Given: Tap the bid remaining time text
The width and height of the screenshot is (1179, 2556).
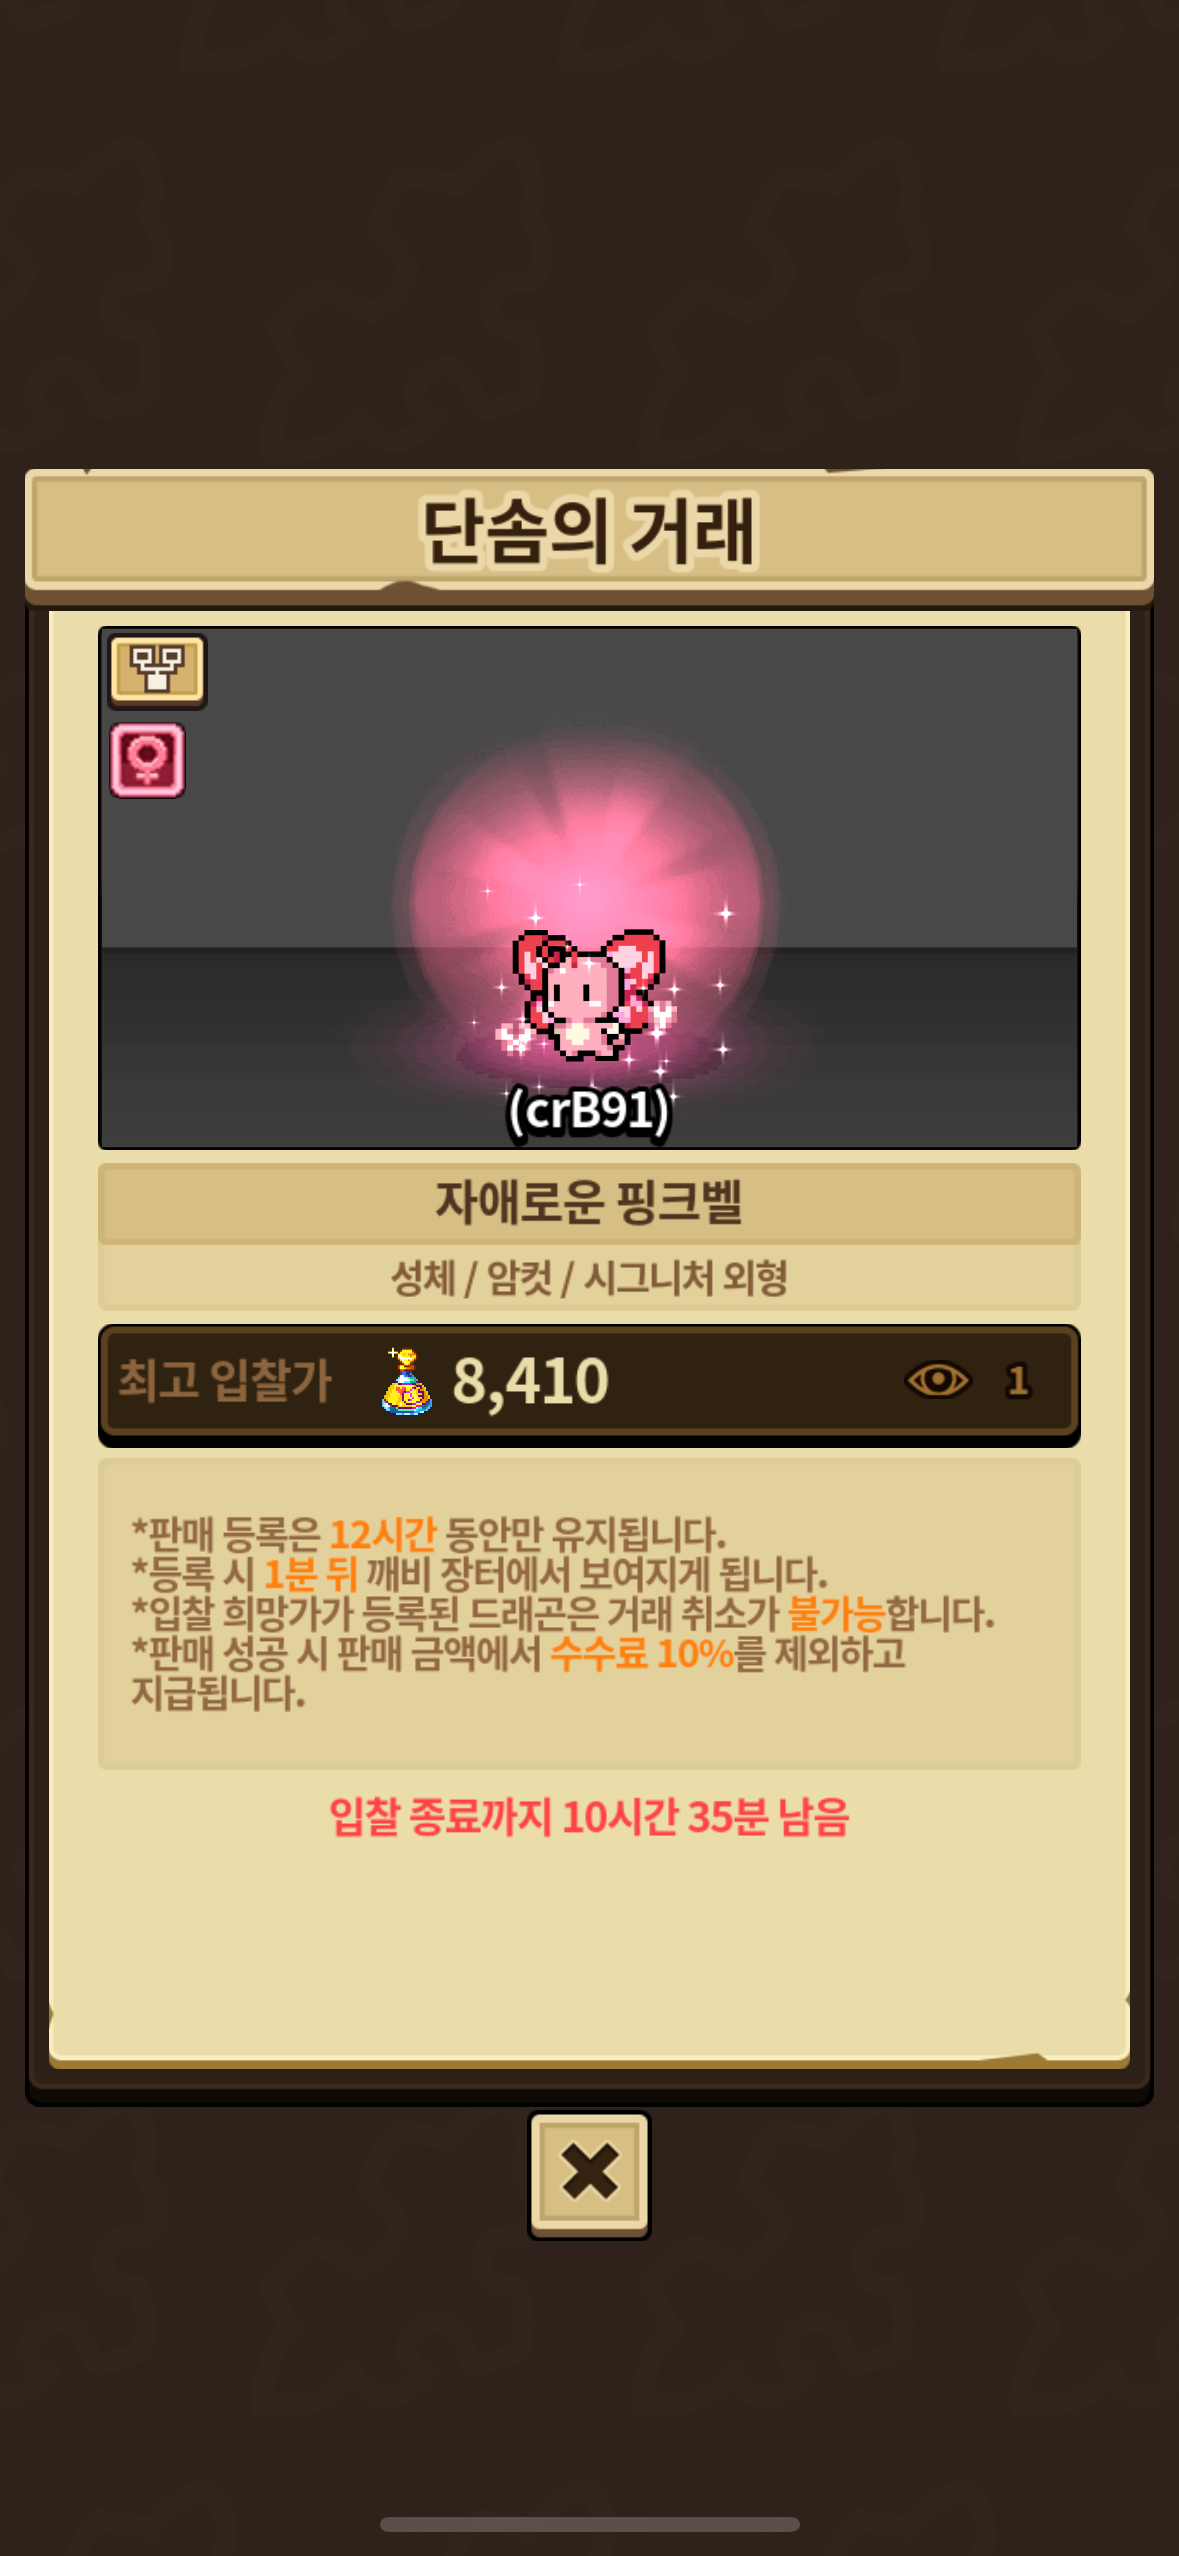Looking at the screenshot, I should click(x=589, y=1817).
